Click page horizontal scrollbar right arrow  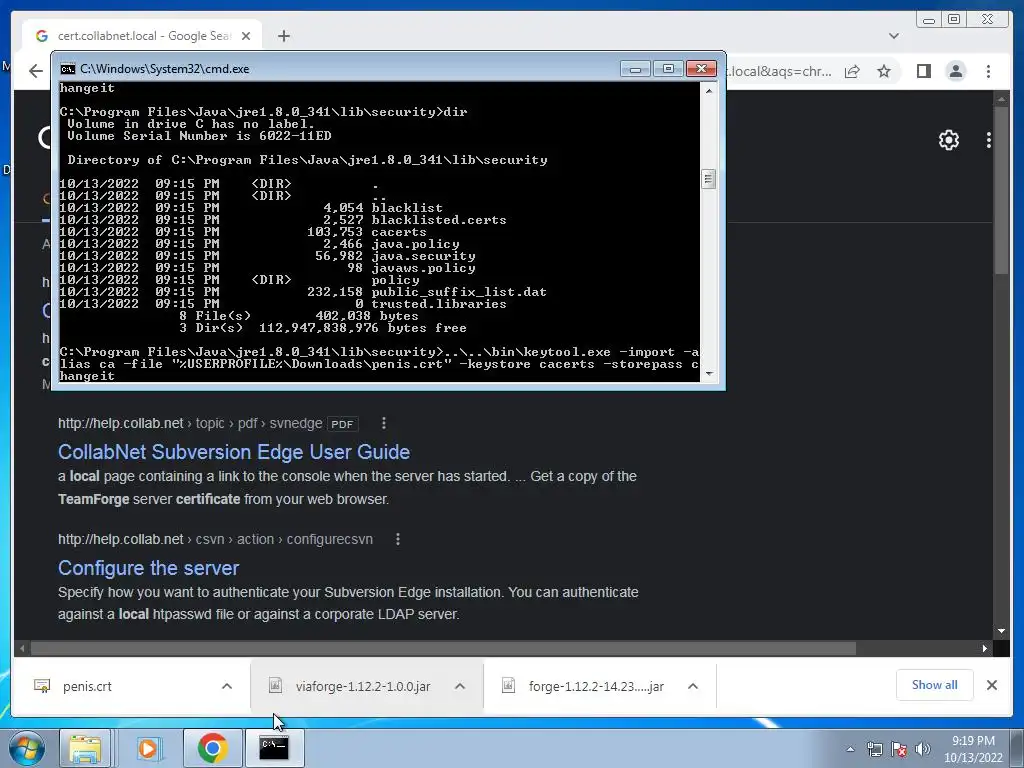click(x=985, y=648)
